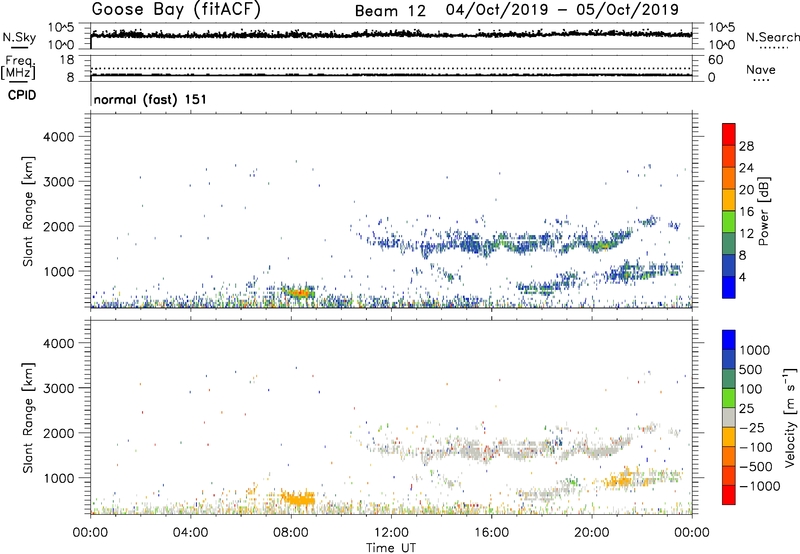
Task: Click the 'CPID' row label
Action: point(22,95)
